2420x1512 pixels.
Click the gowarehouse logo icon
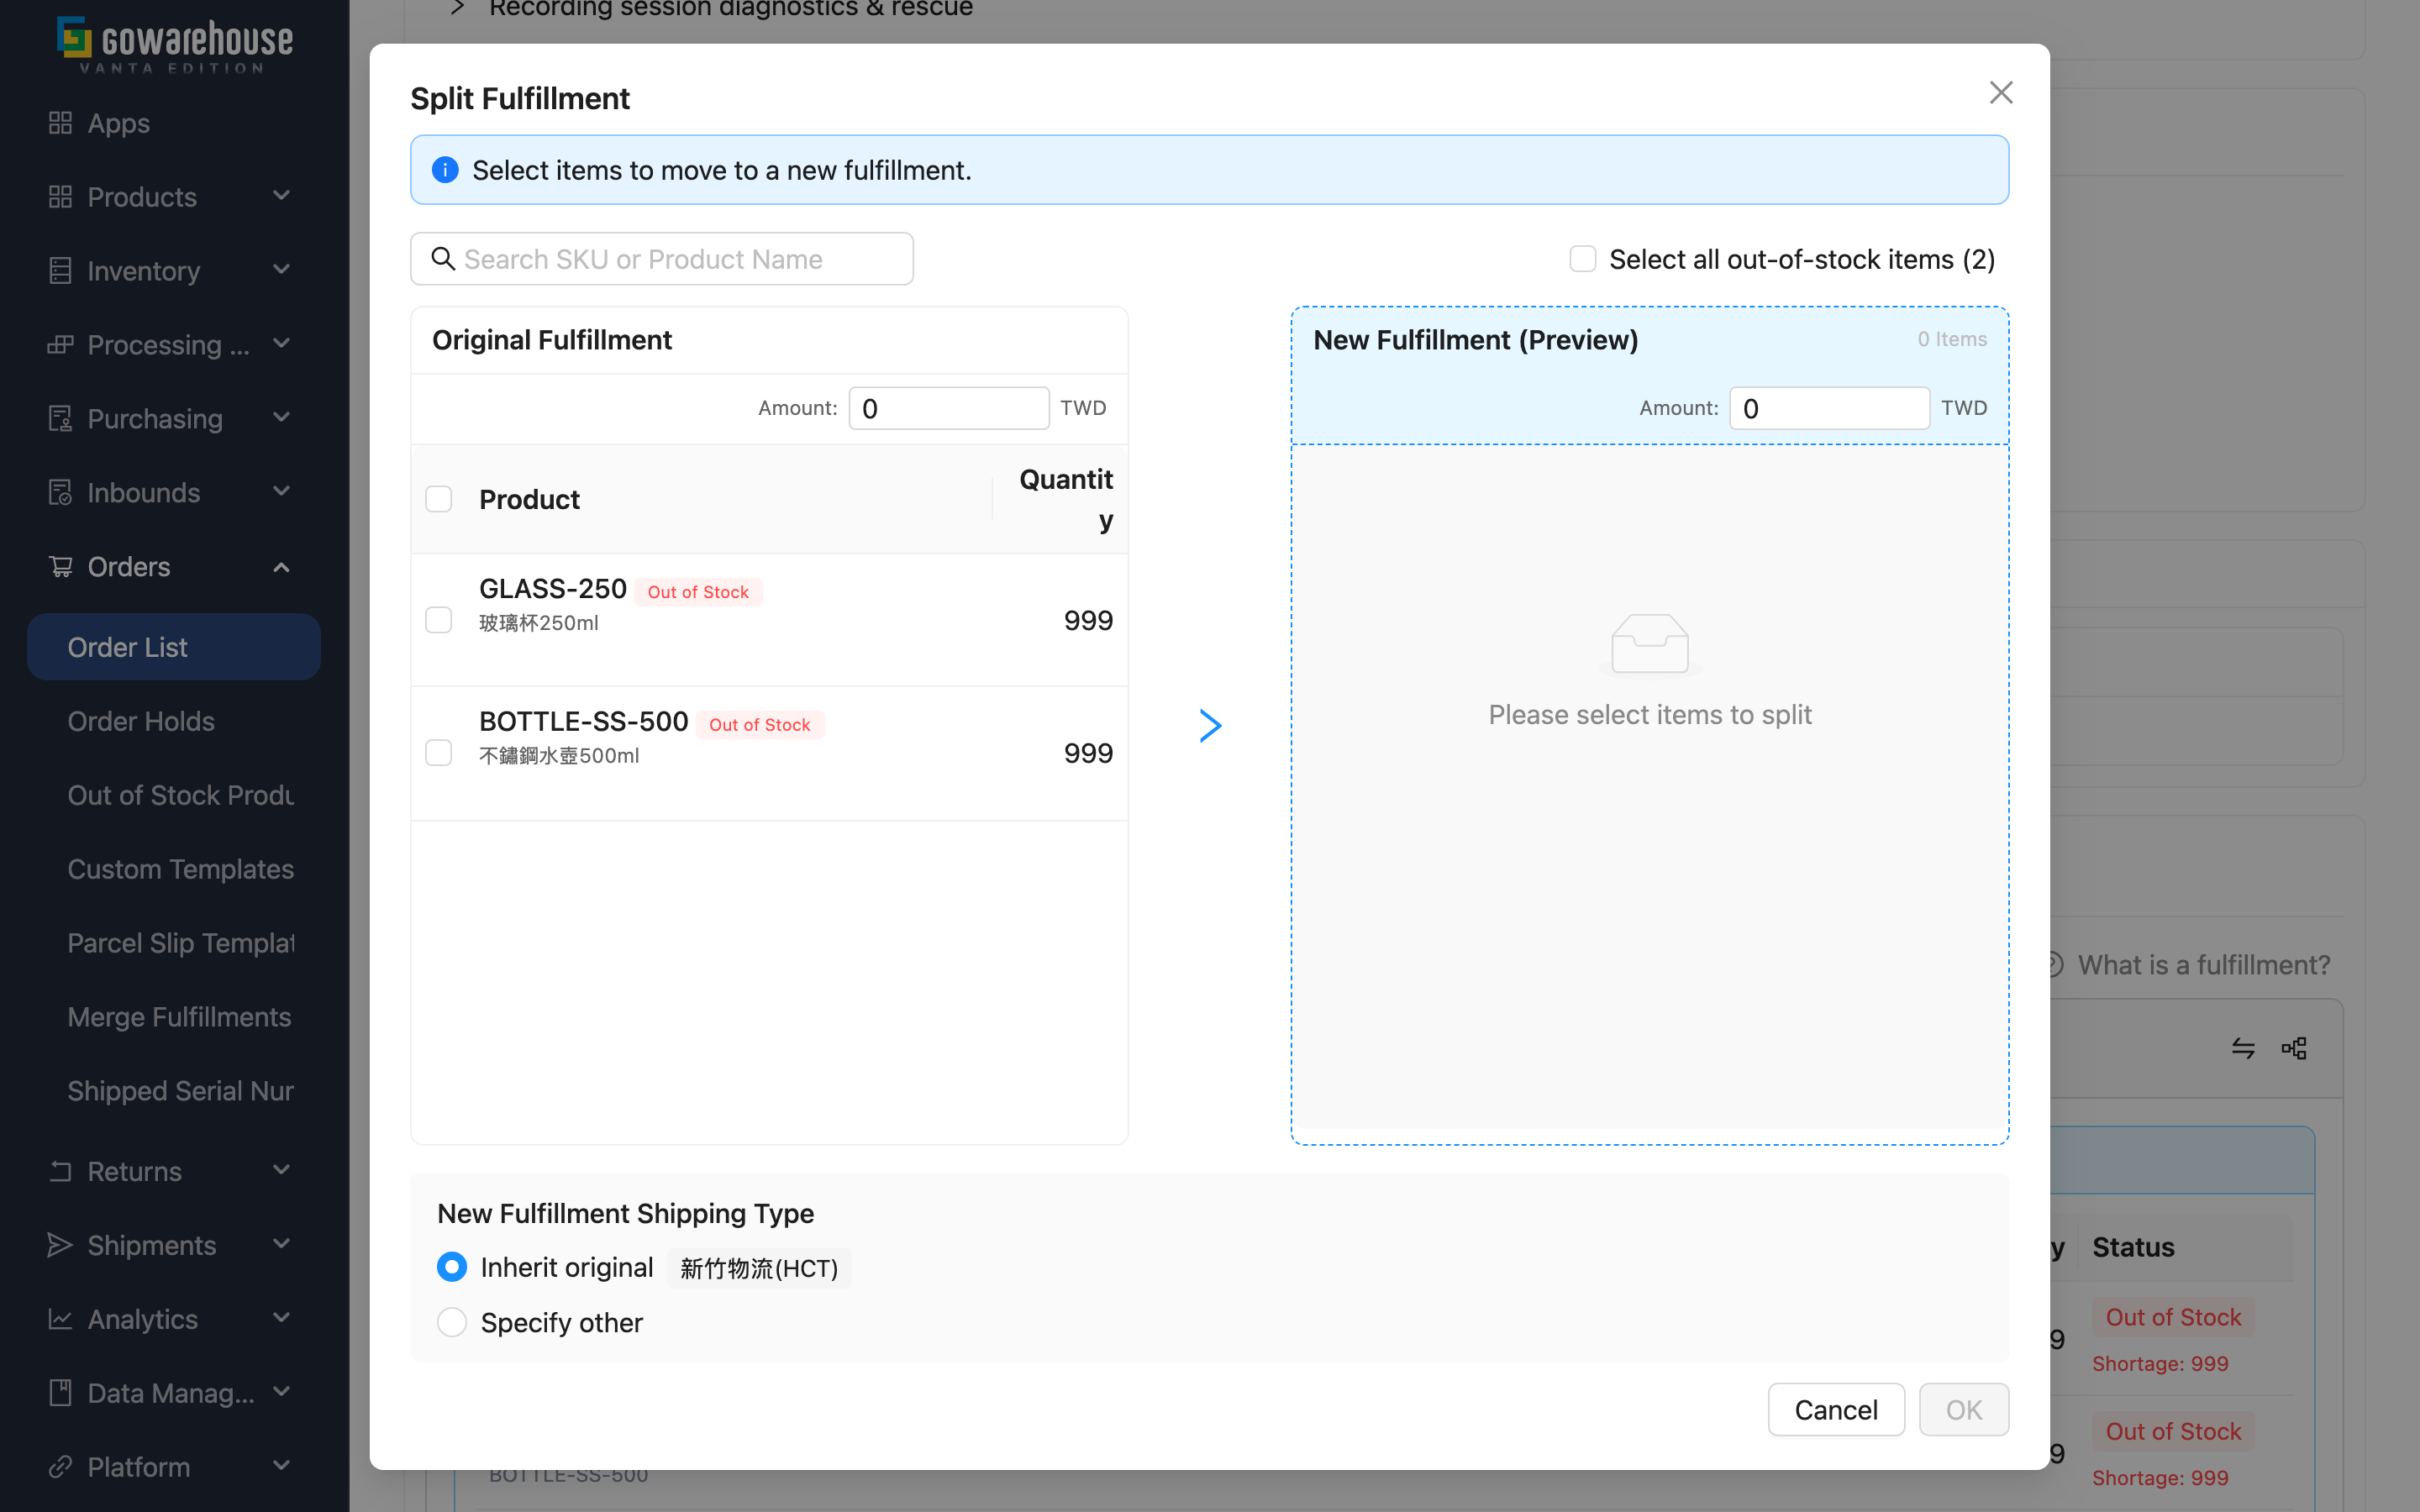[74, 37]
